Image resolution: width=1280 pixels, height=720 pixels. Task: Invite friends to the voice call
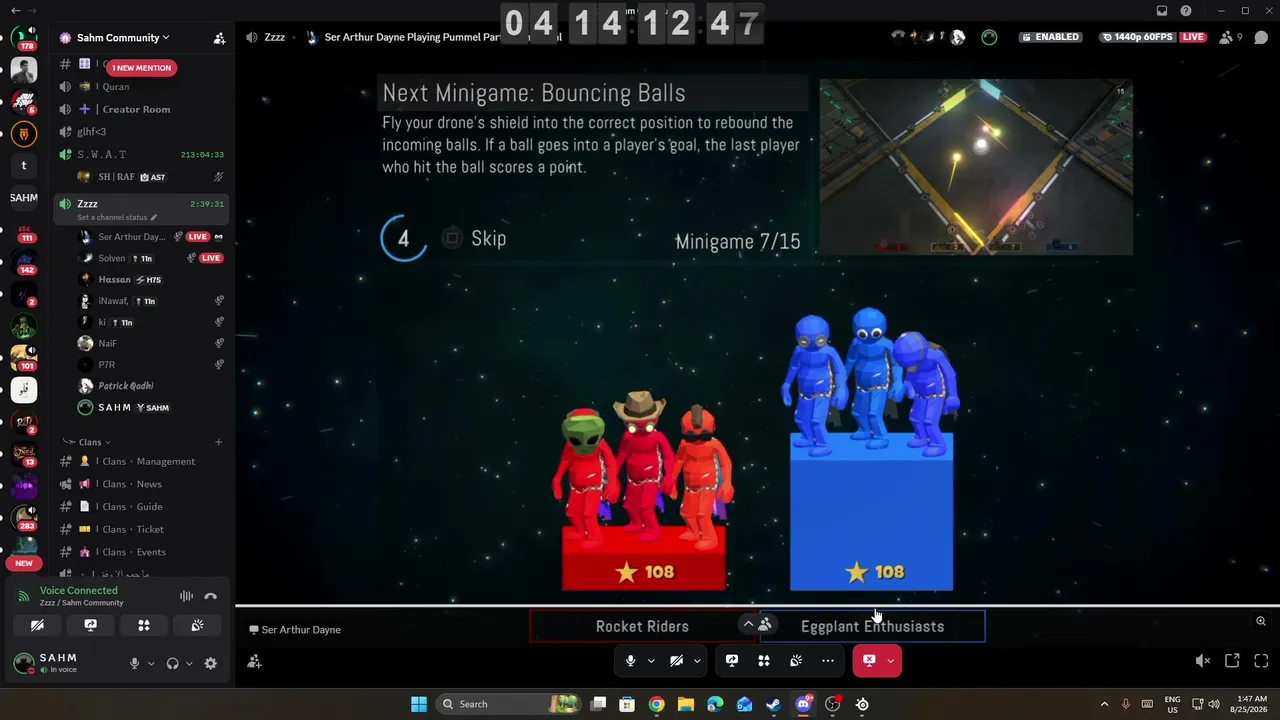[254, 661]
